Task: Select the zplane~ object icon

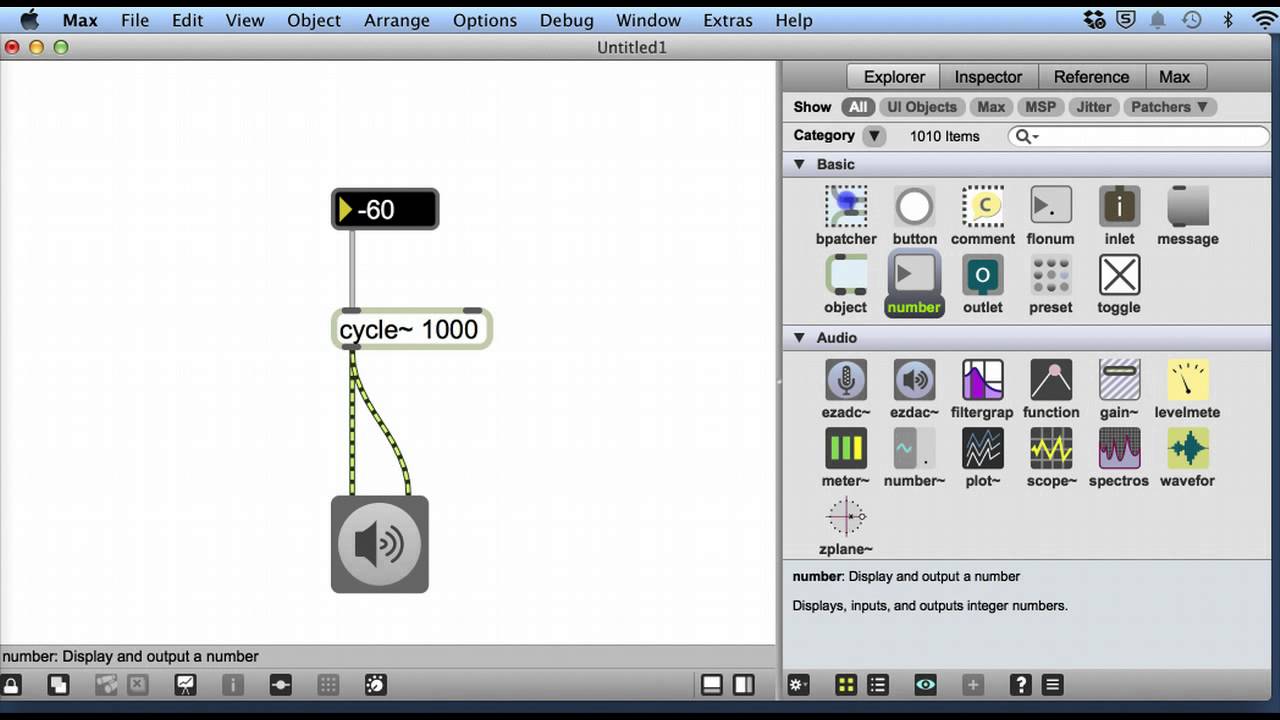Action: 846,517
